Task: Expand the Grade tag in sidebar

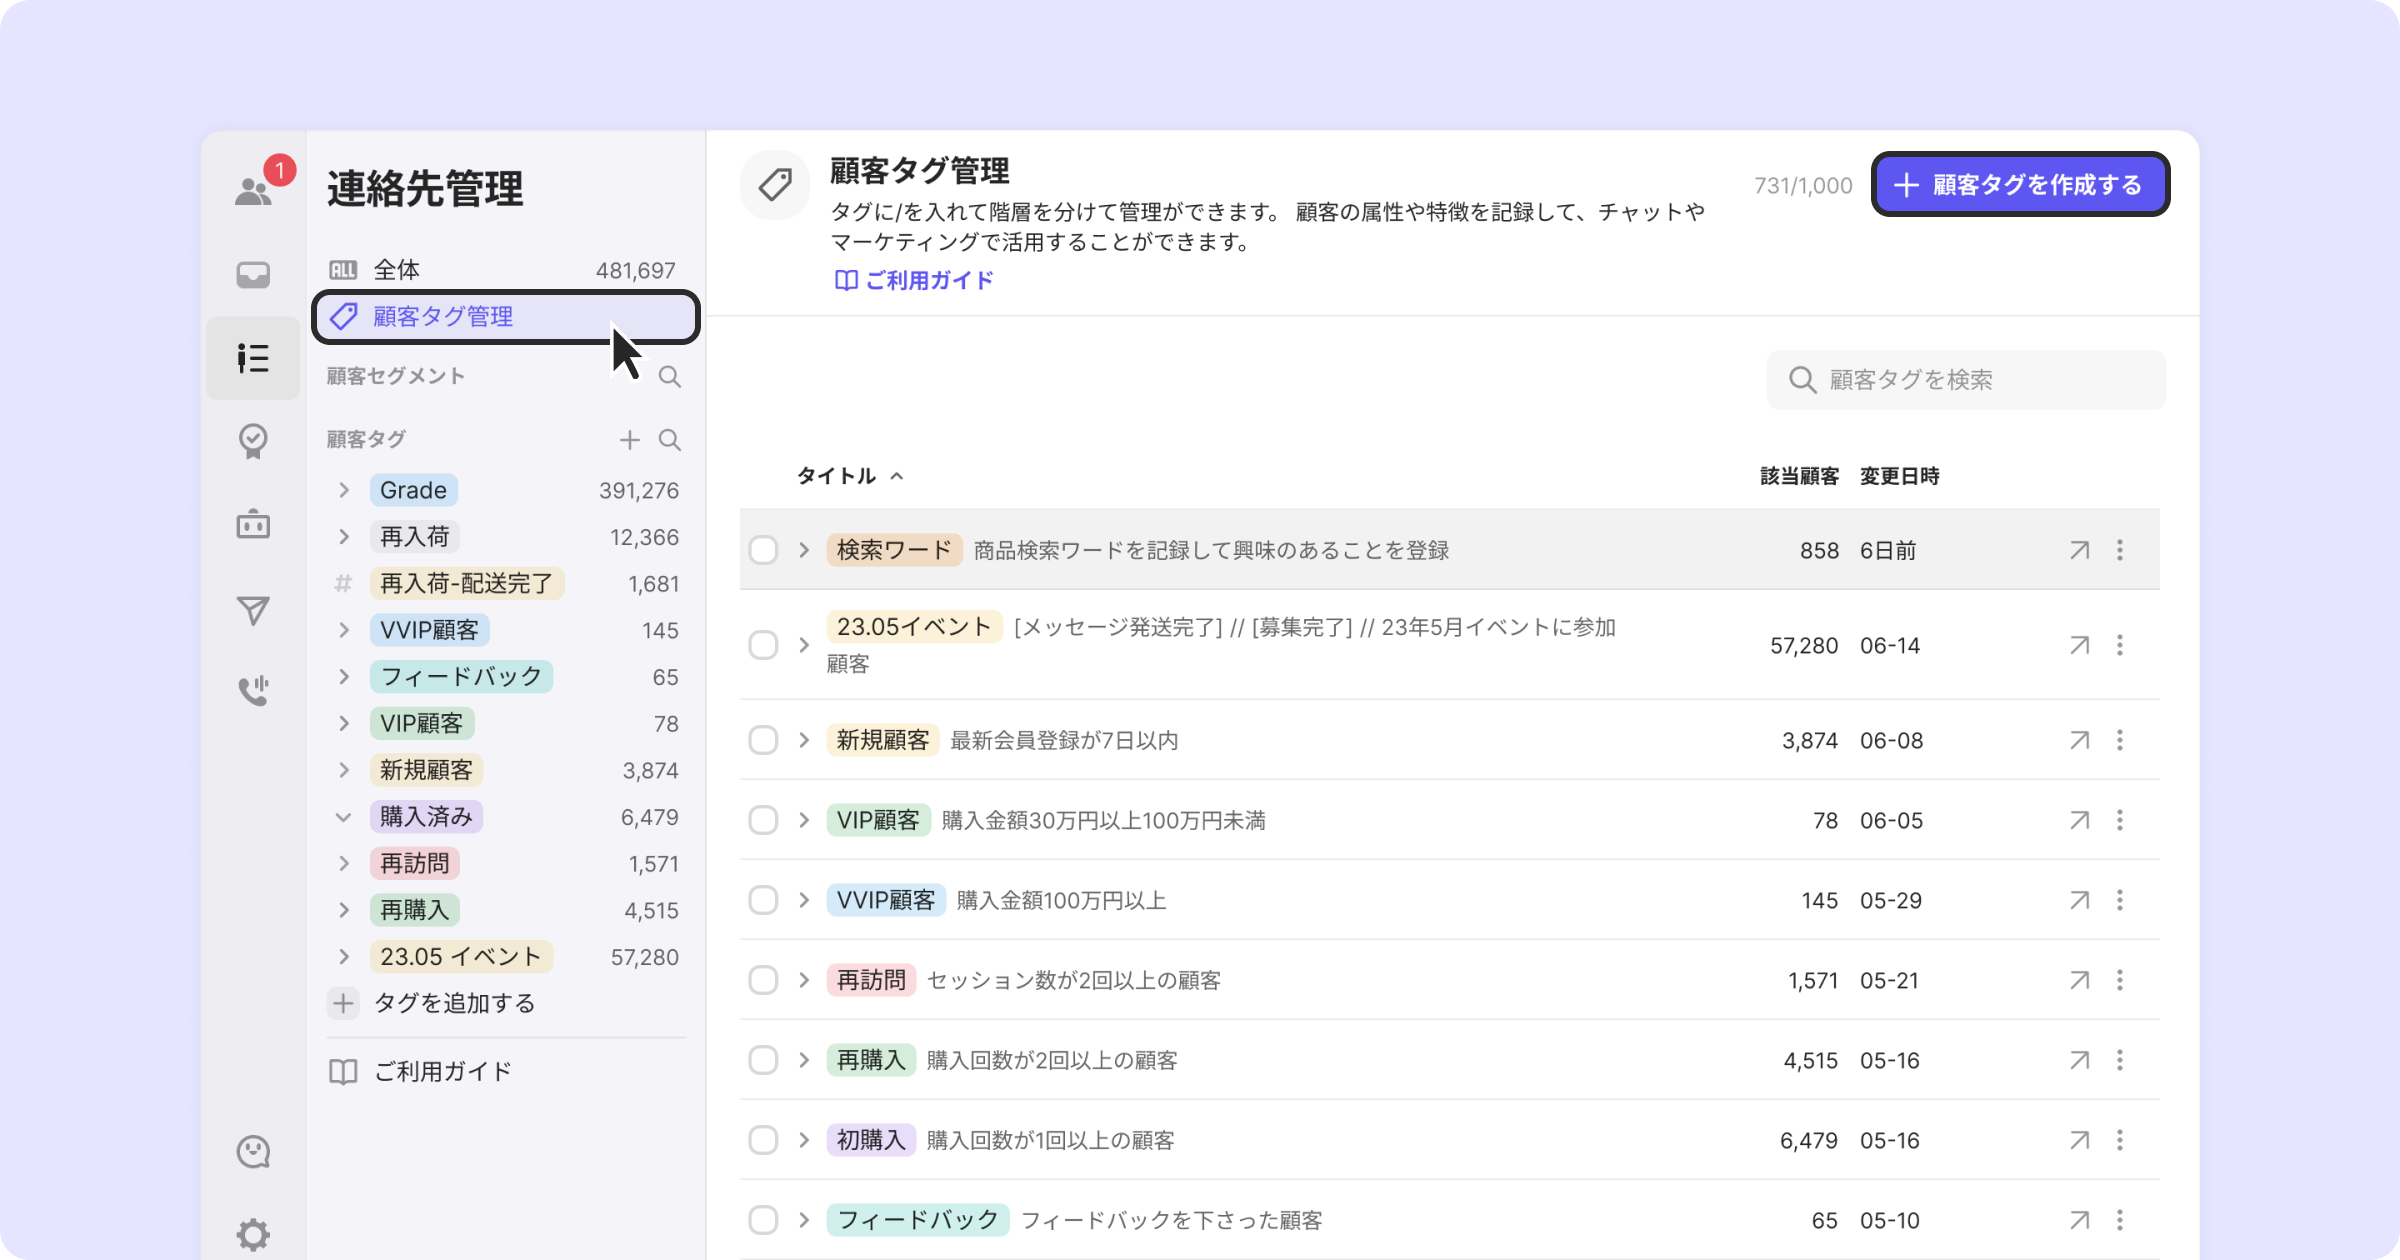Action: click(x=343, y=490)
